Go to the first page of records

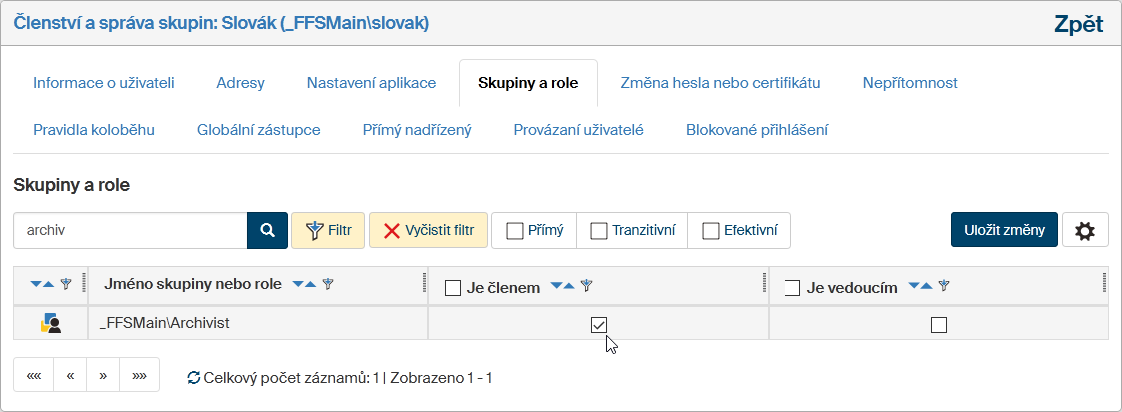34,376
